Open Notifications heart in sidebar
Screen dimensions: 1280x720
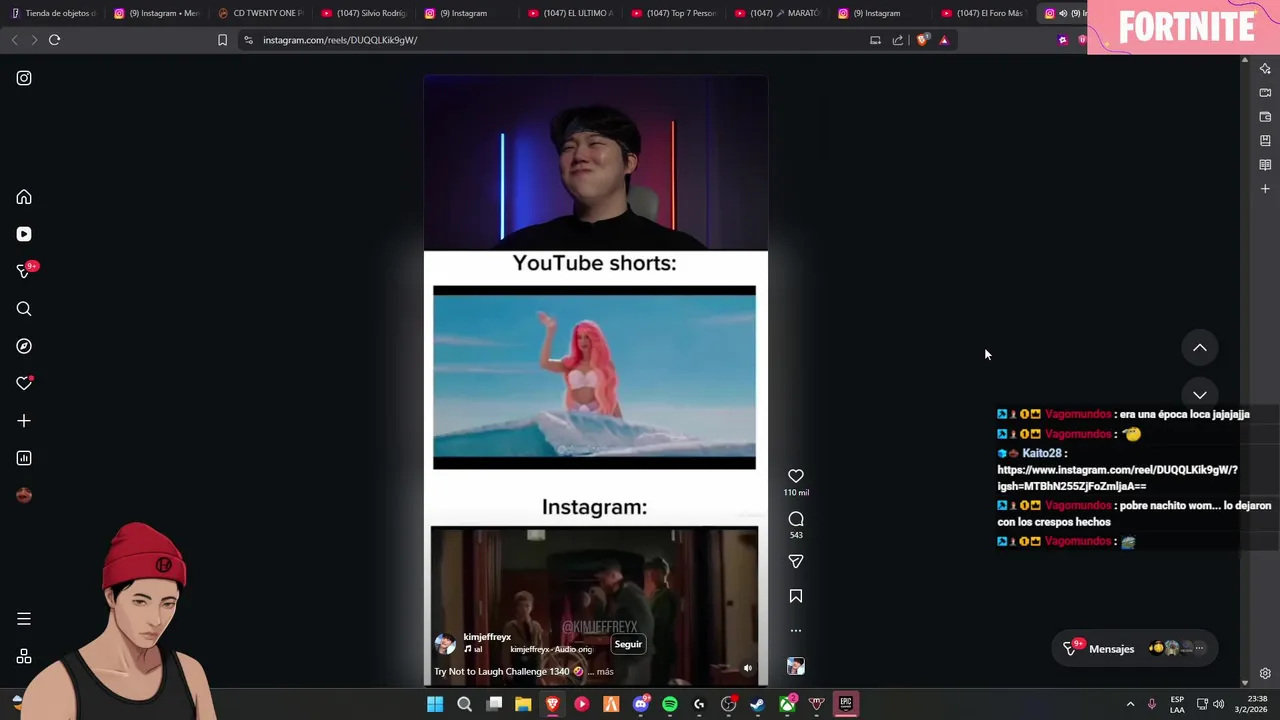pos(24,383)
